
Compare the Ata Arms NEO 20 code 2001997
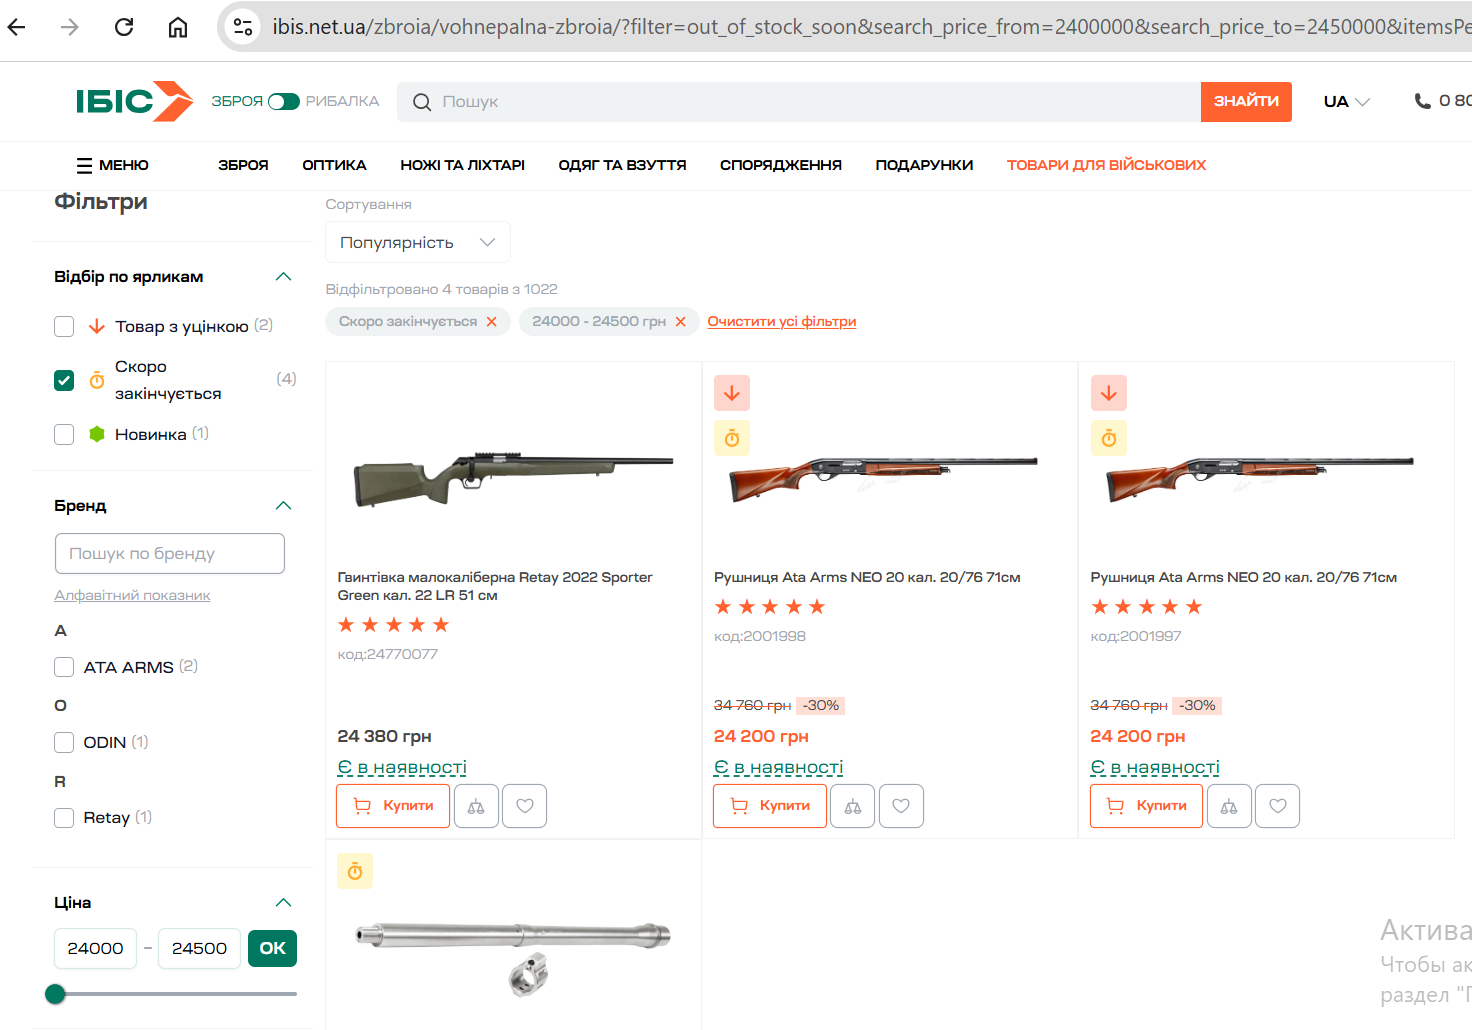[1229, 806]
